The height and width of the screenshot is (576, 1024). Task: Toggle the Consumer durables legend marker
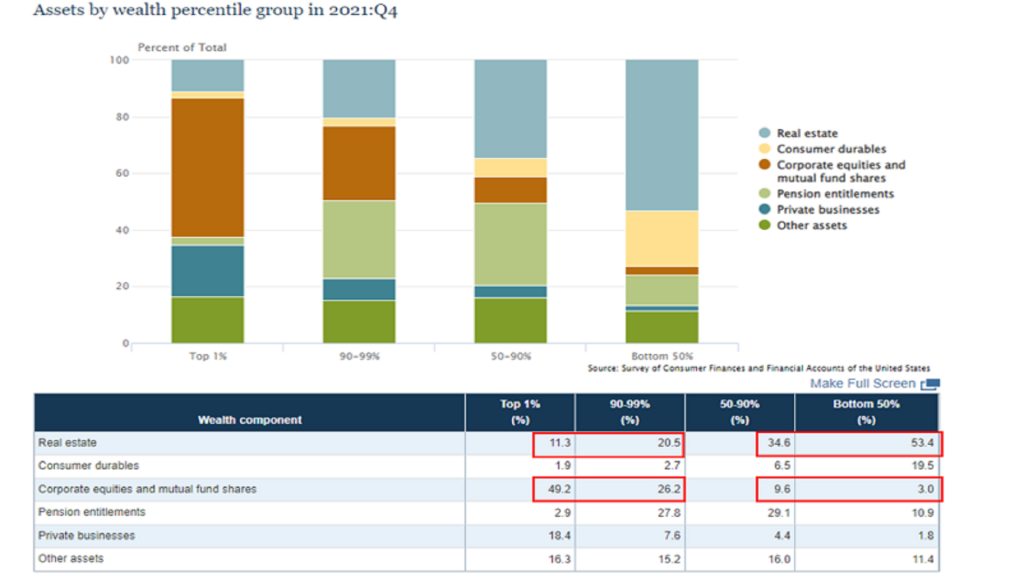(x=765, y=149)
